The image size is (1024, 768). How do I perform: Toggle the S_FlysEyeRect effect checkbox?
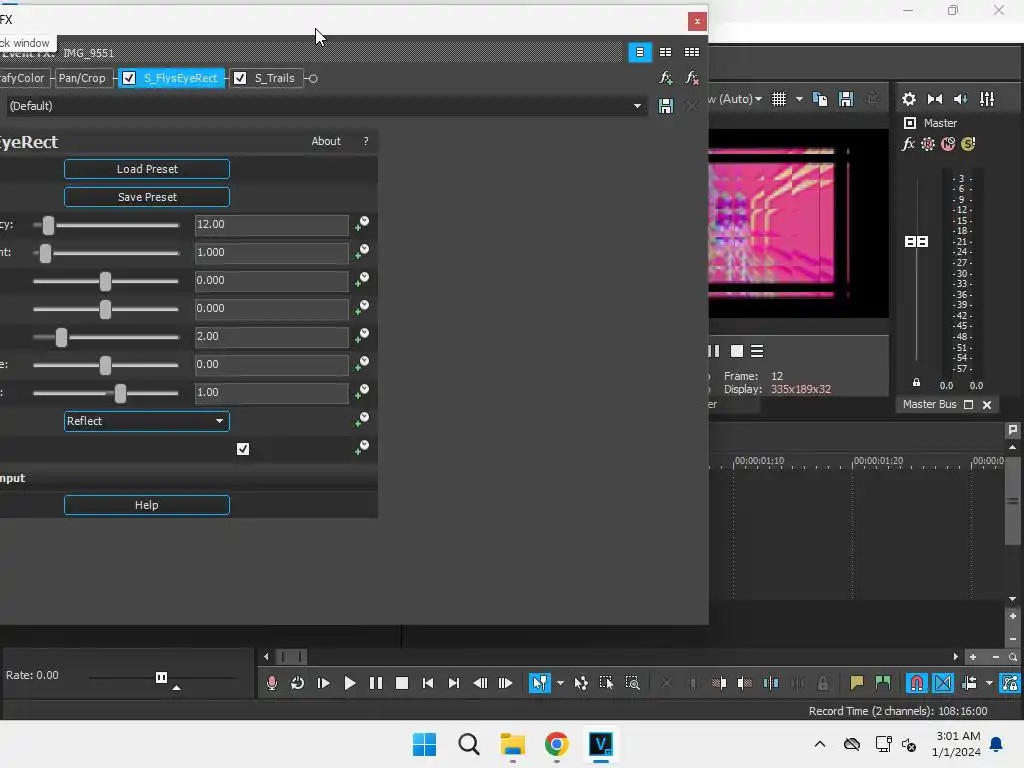(x=129, y=78)
